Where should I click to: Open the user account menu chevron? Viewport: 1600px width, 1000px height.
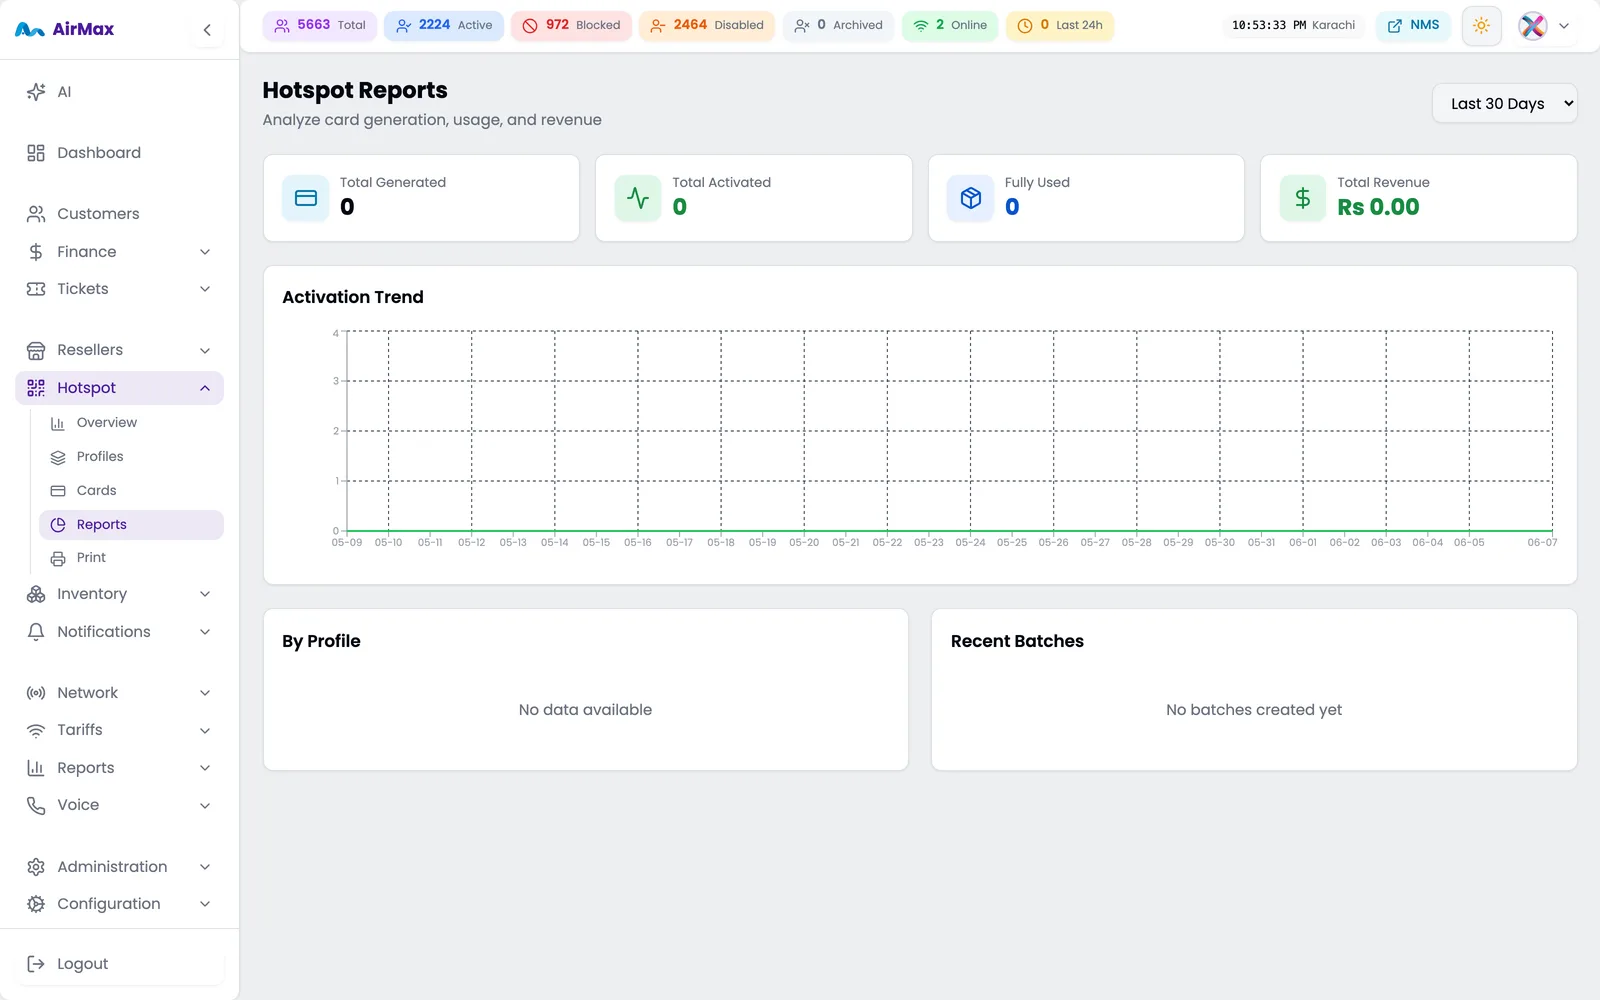coord(1564,26)
